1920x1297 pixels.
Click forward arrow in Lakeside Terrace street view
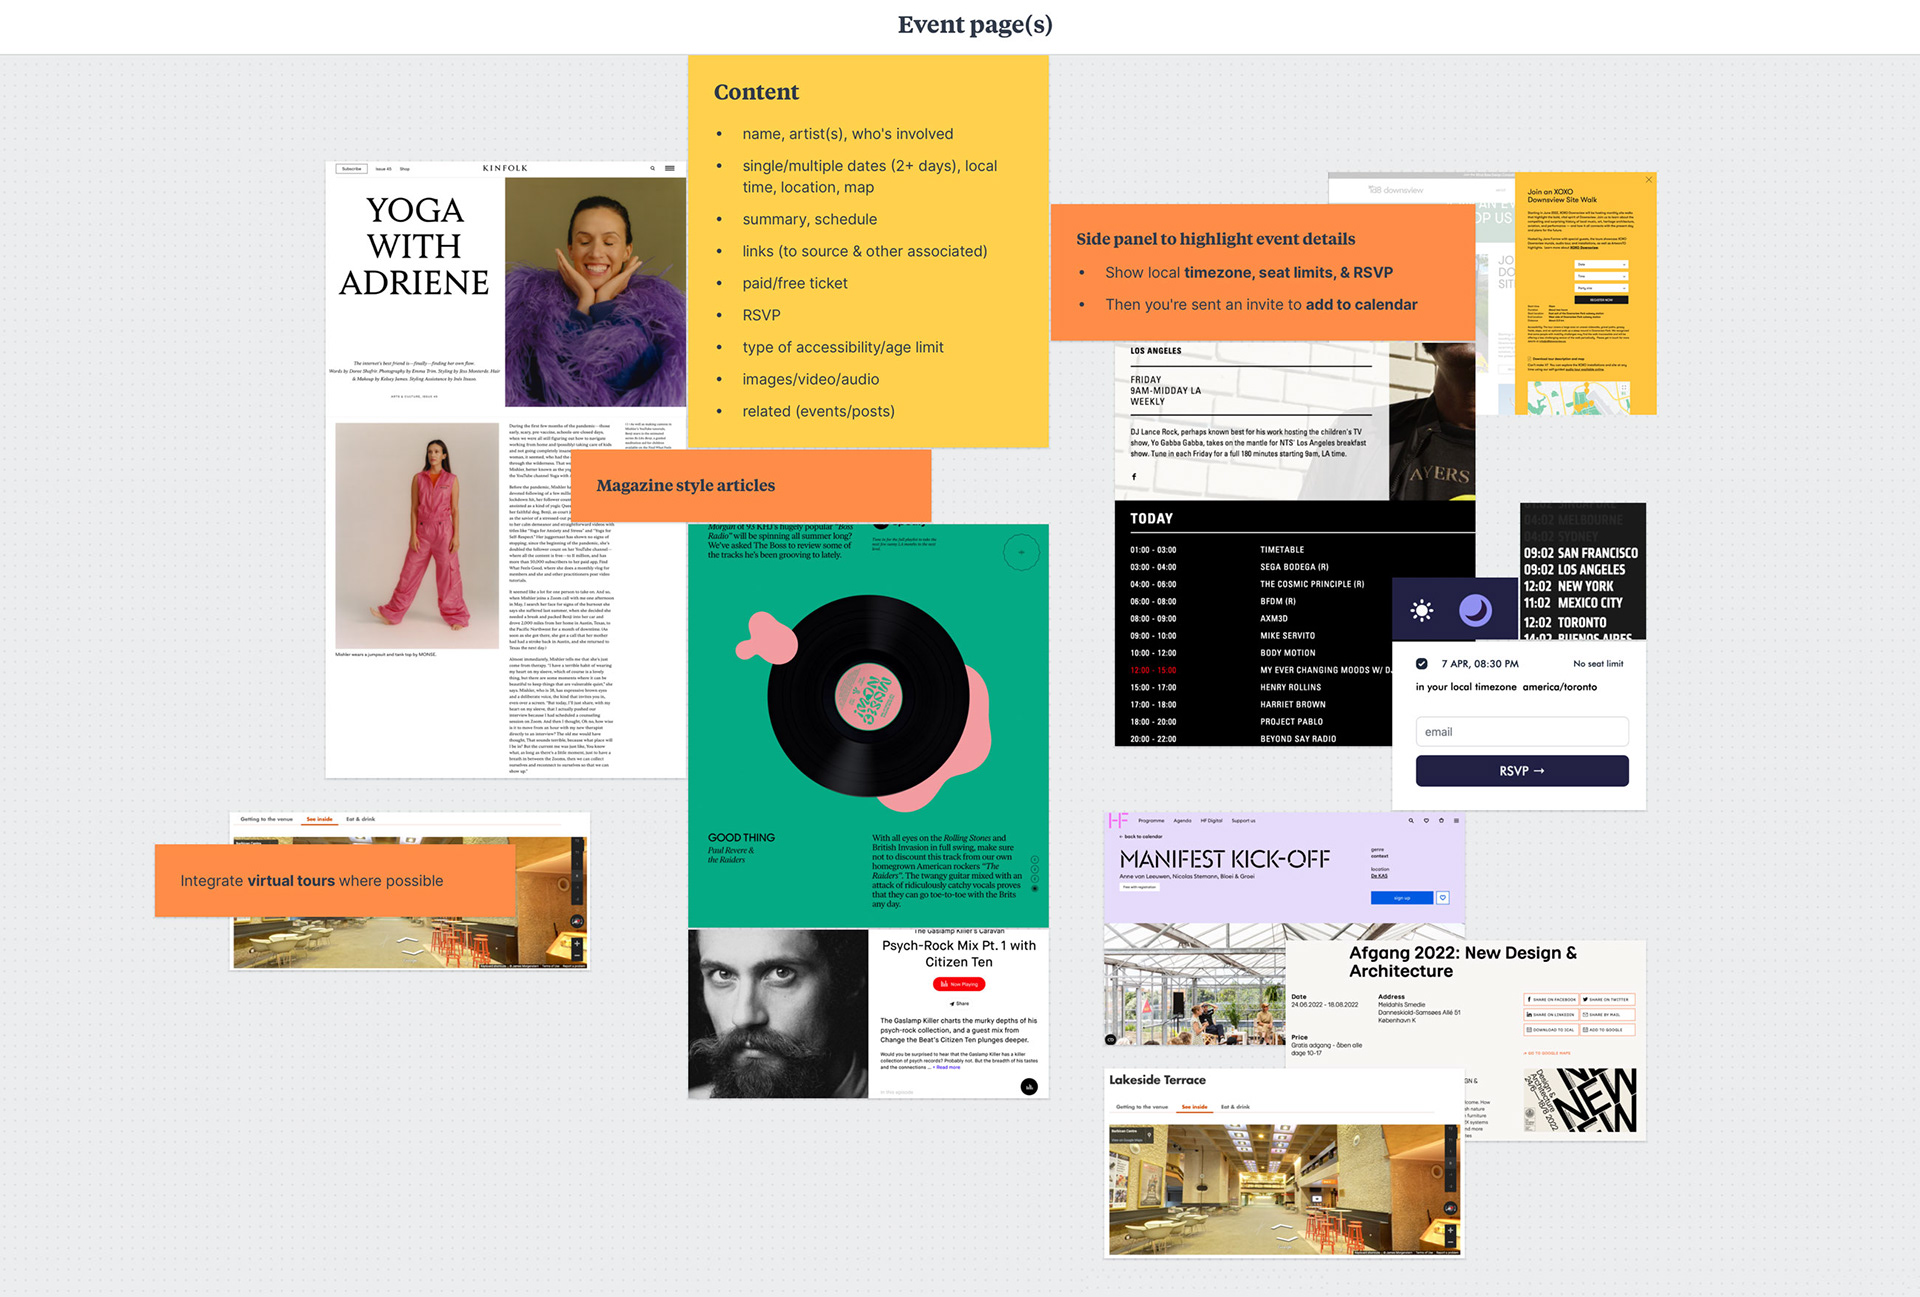click(1283, 1226)
